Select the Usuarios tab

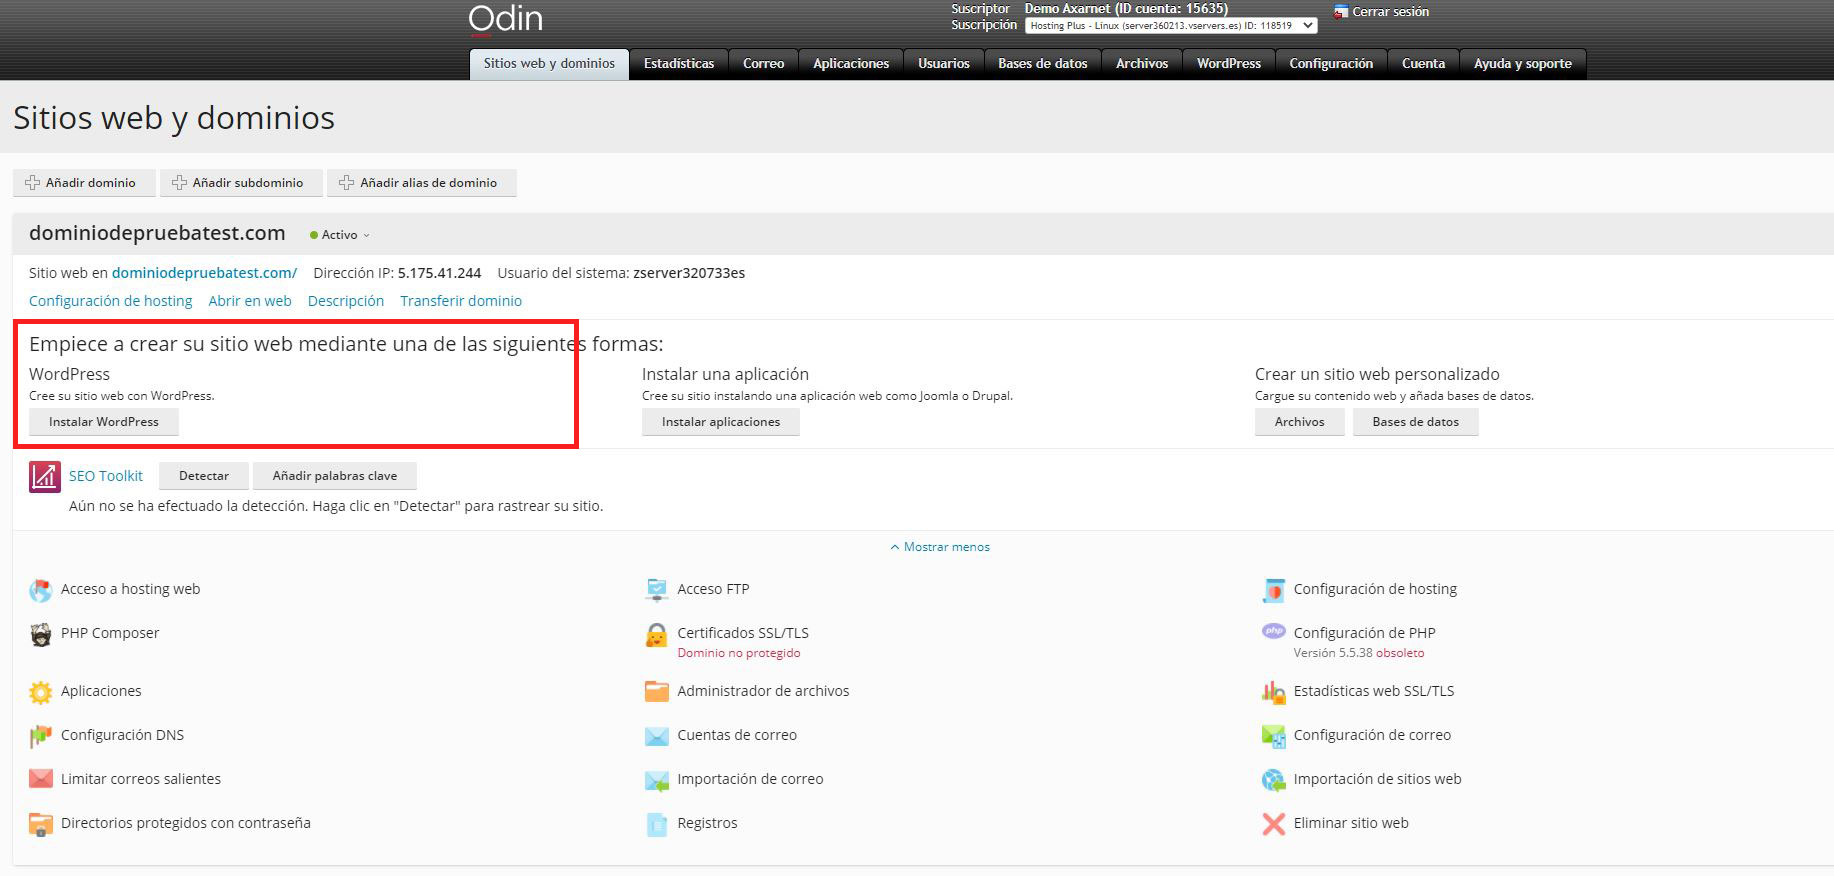tap(944, 64)
